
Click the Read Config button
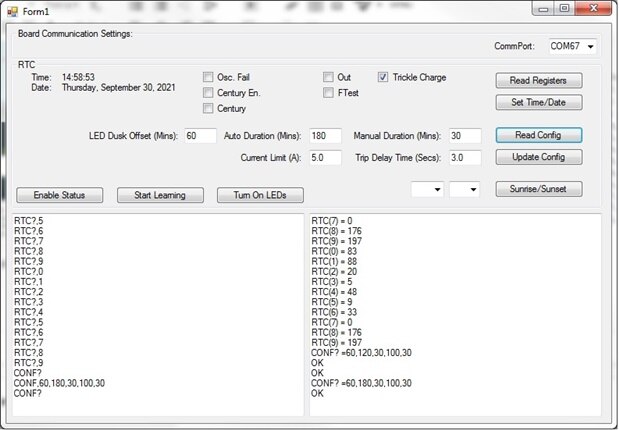click(x=538, y=135)
